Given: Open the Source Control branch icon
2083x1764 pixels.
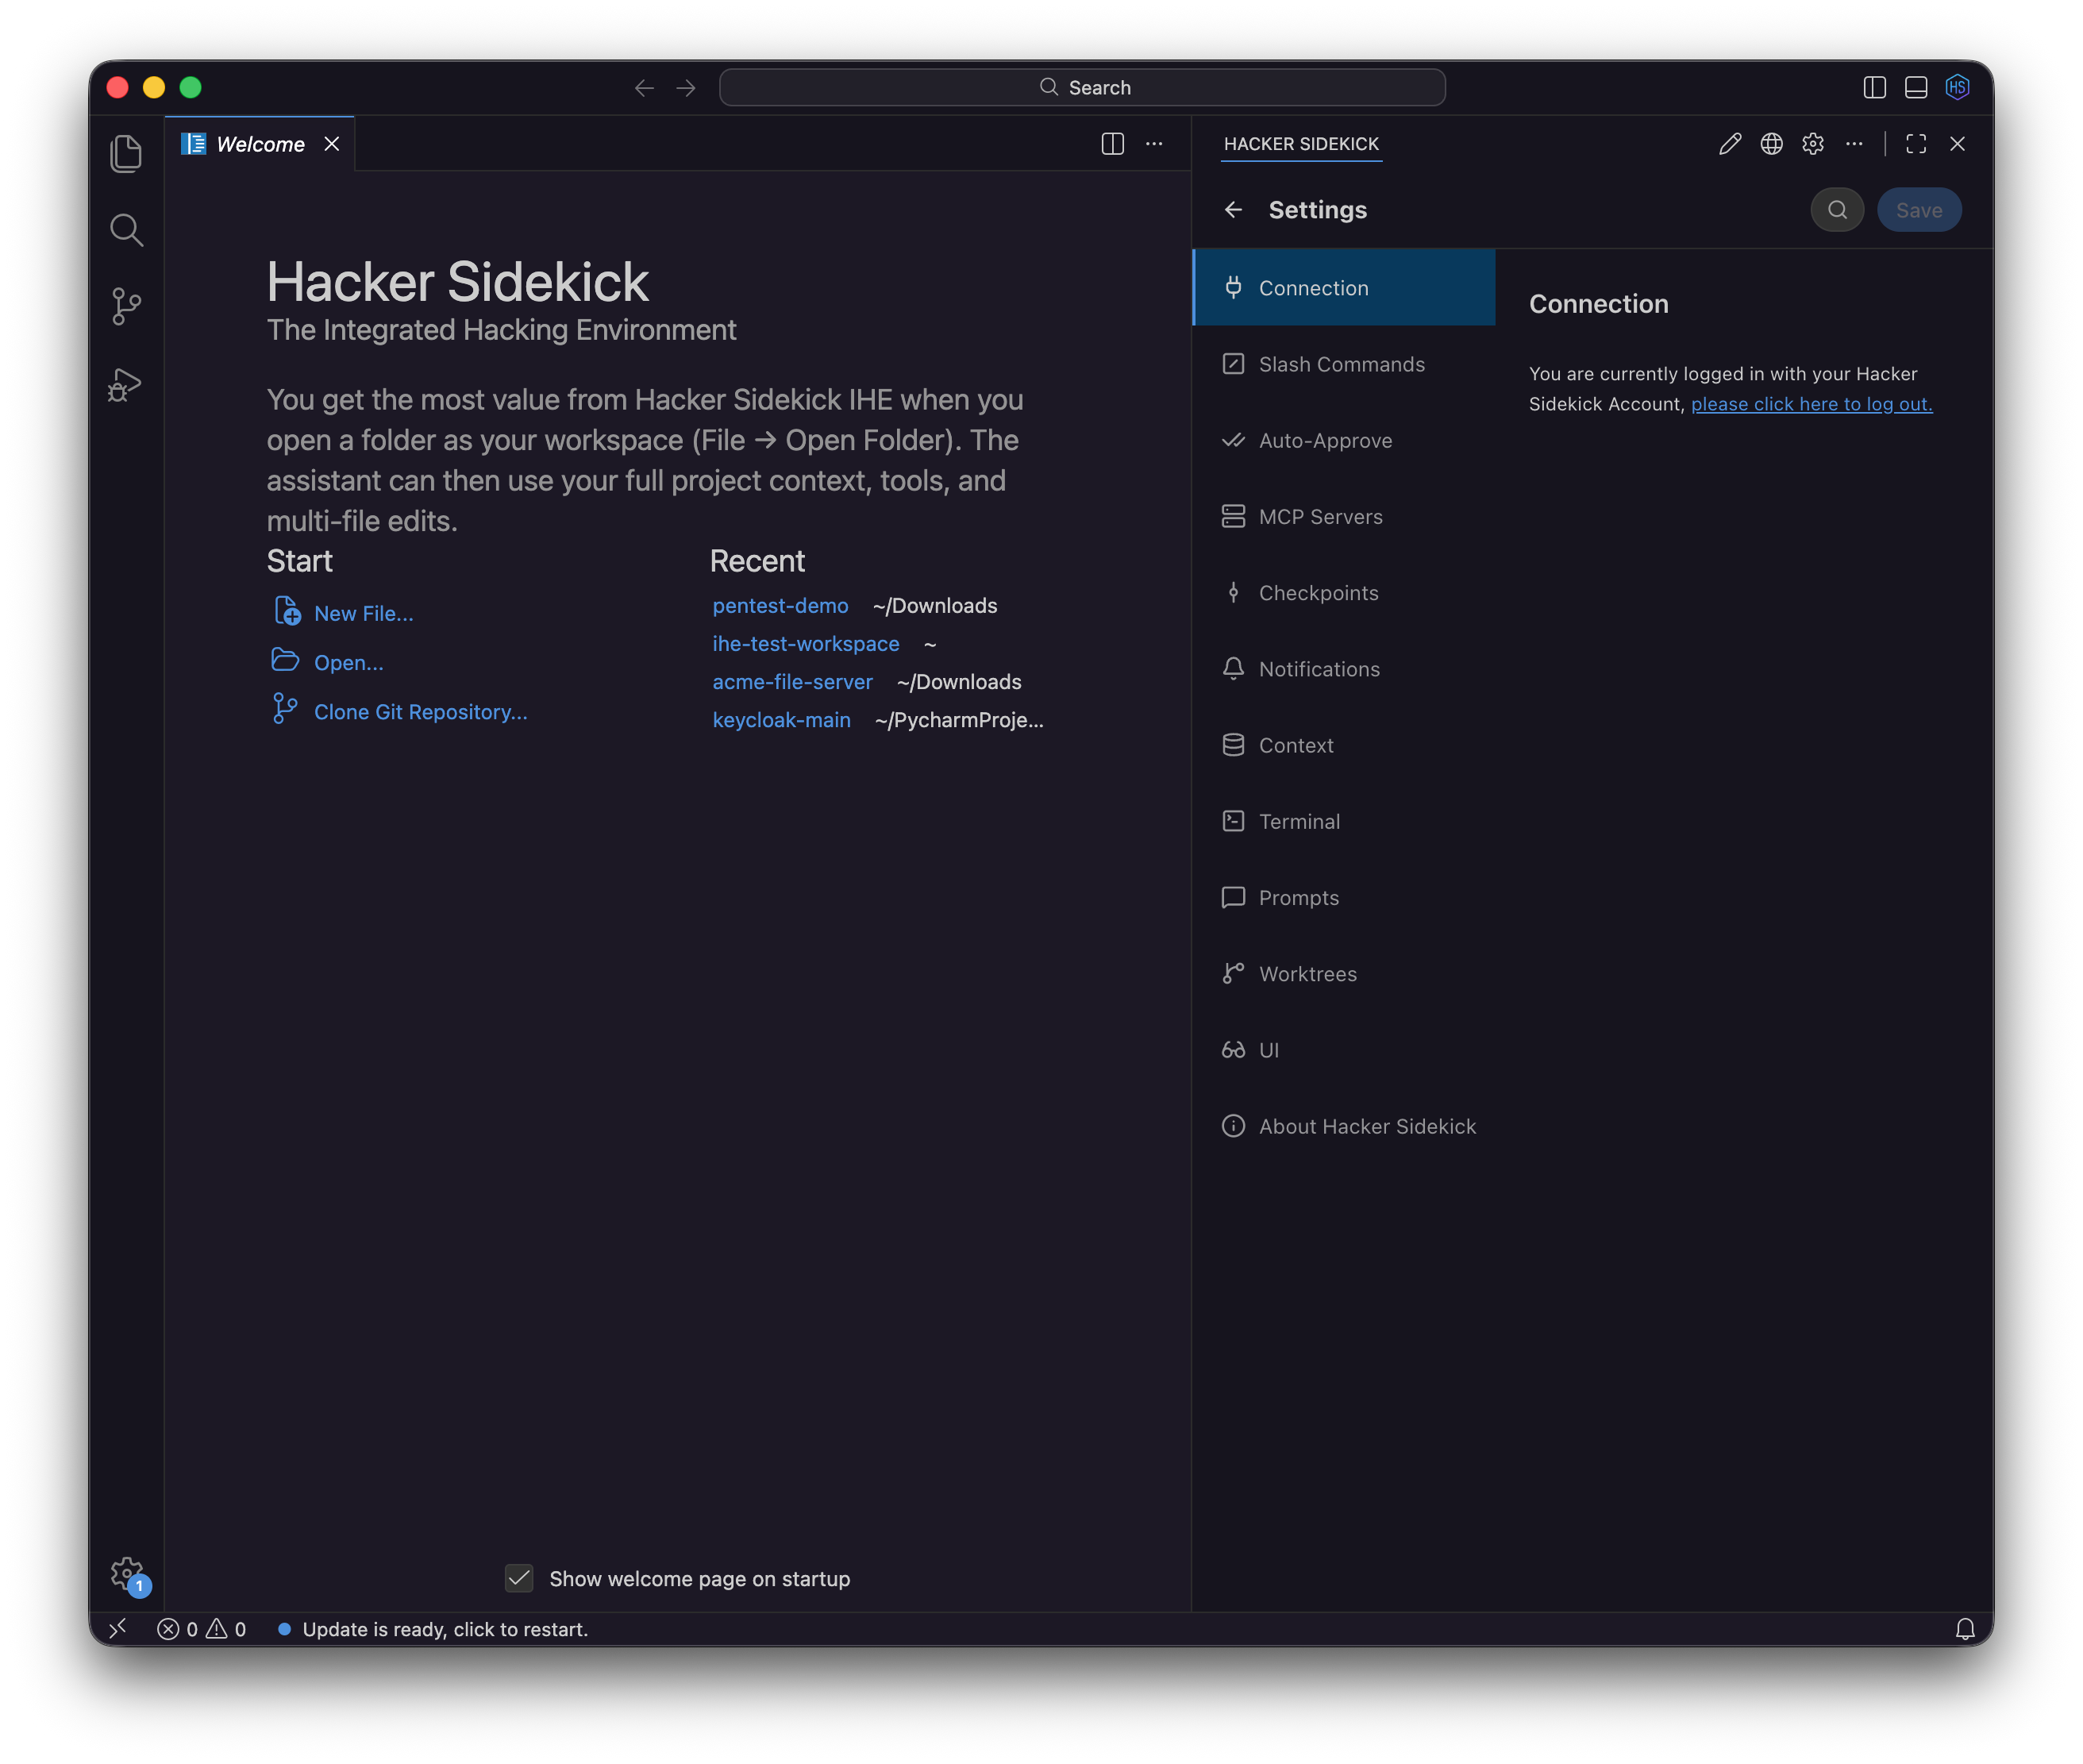Looking at the screenshot, I should pos(126,306).
